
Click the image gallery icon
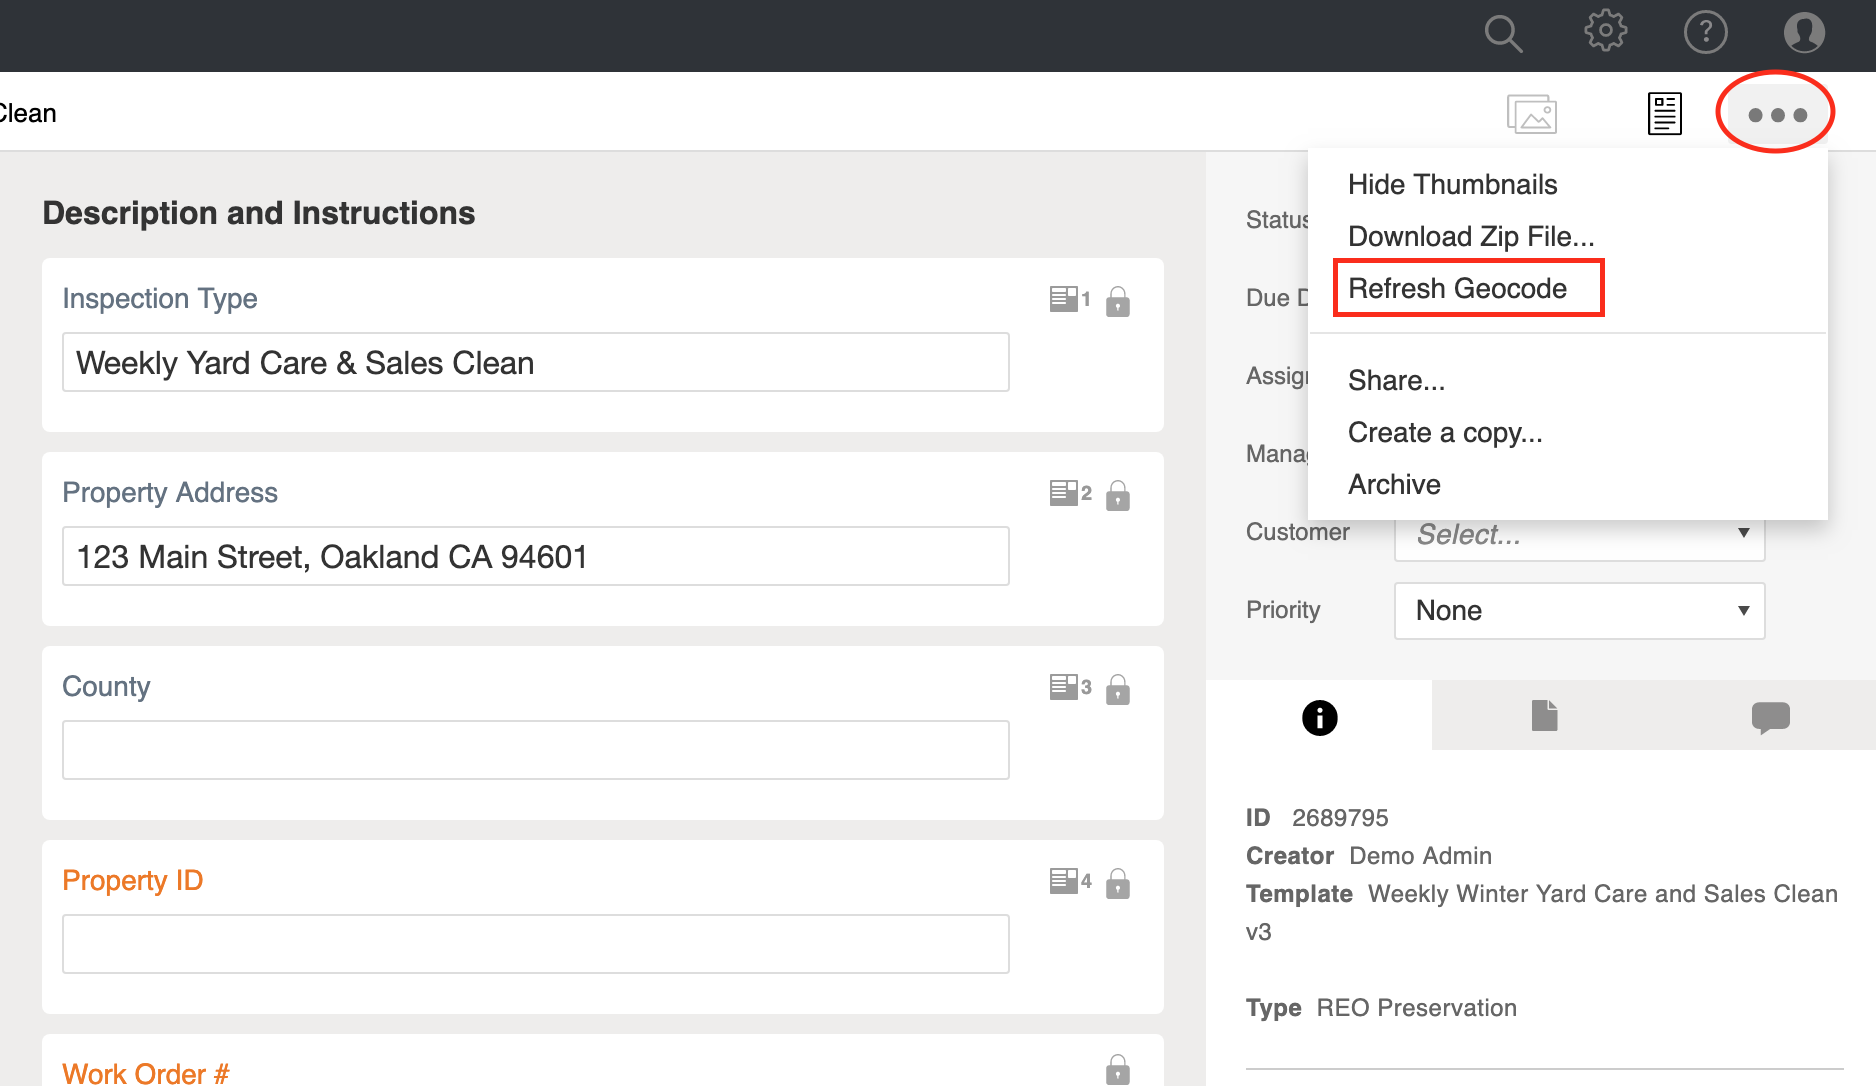point(1531,114)
